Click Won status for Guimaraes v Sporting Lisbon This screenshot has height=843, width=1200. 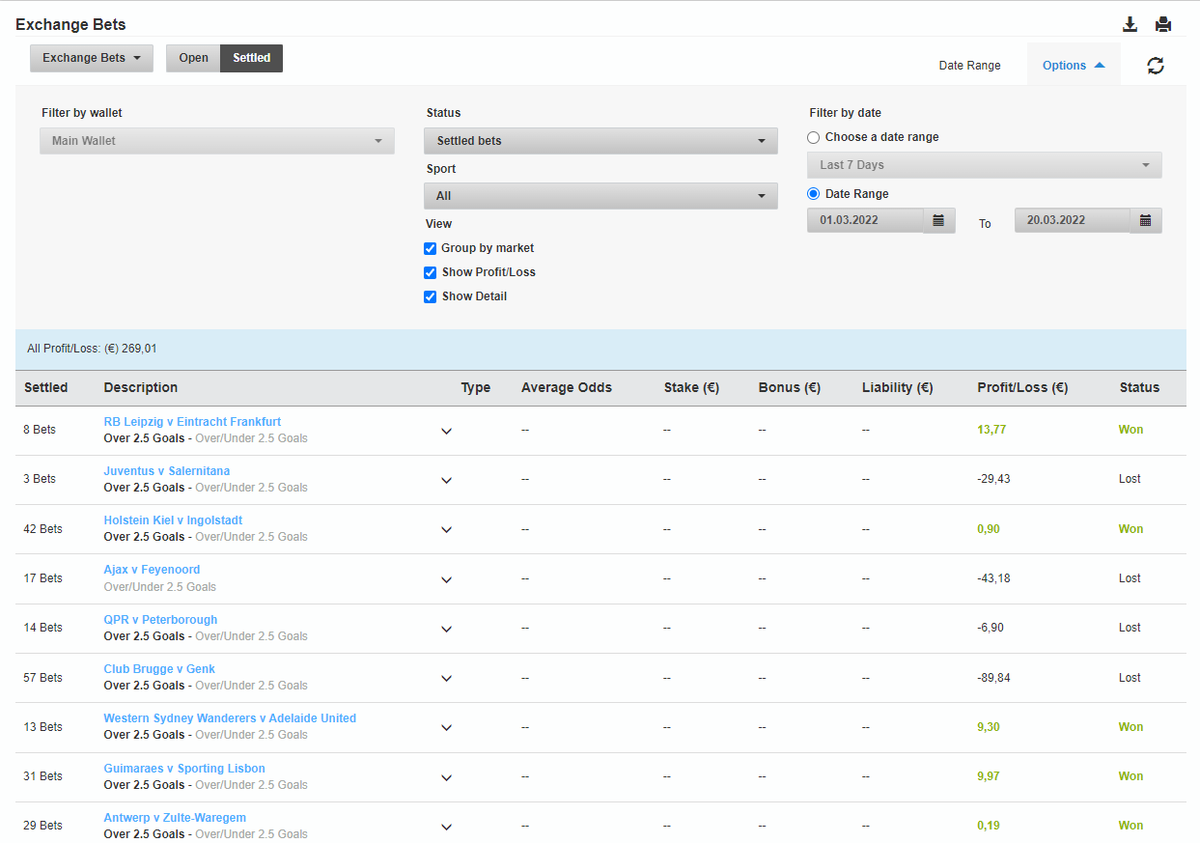(1131, 776)
